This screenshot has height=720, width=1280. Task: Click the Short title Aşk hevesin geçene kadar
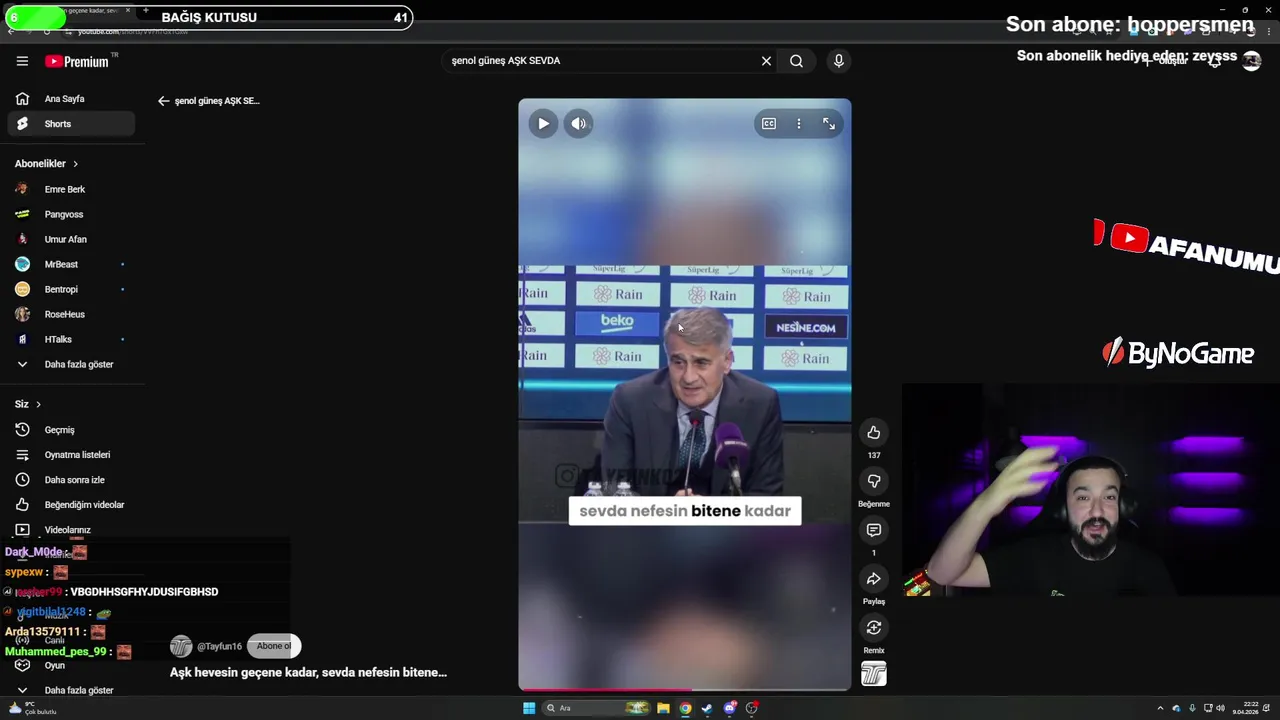point(308,673)
